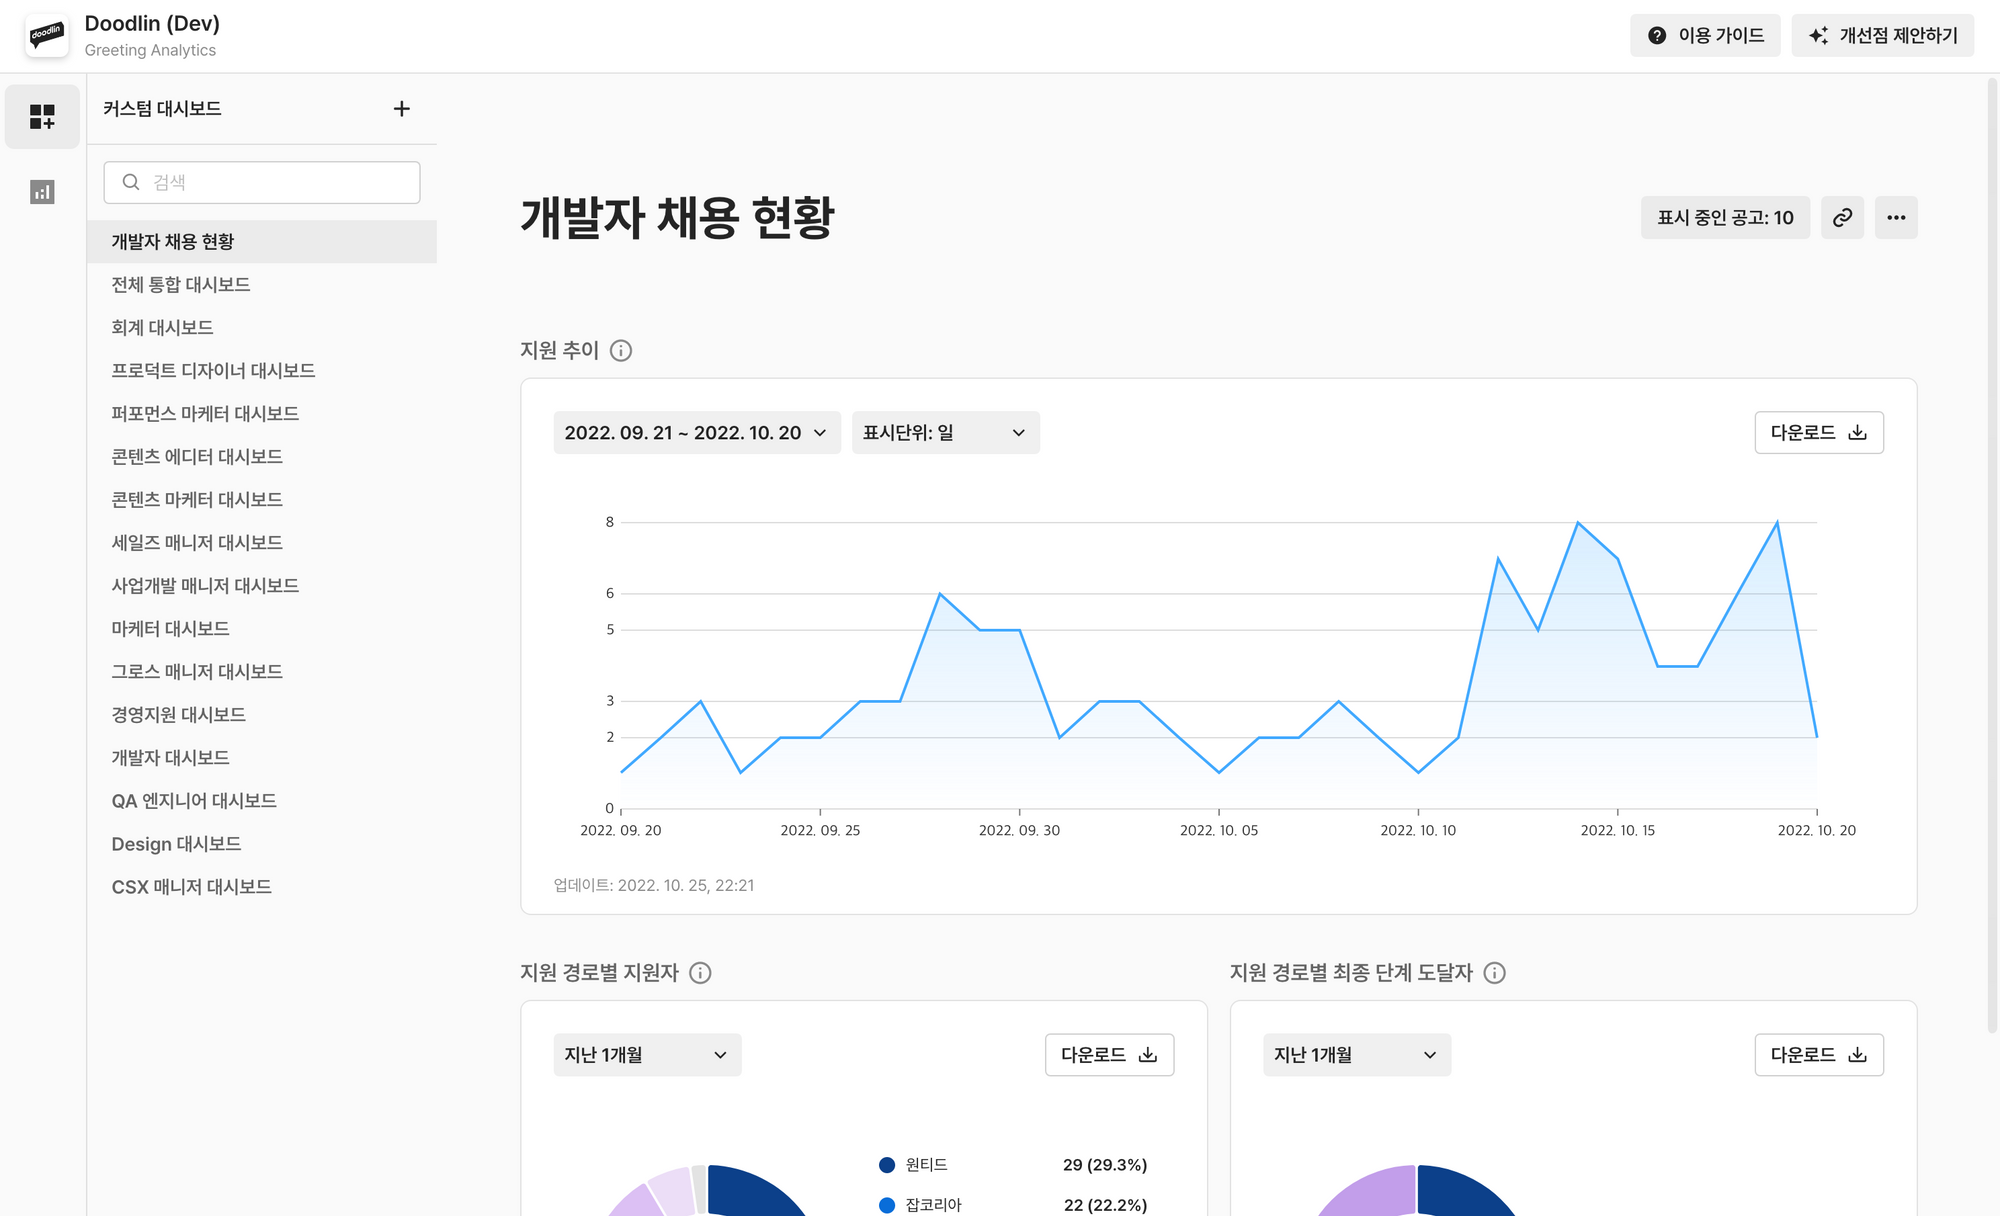Viewport: 2000px width, 1216px height.
Task: Open the custom dashboard sidebar icon
Action: tap(42, 117)
